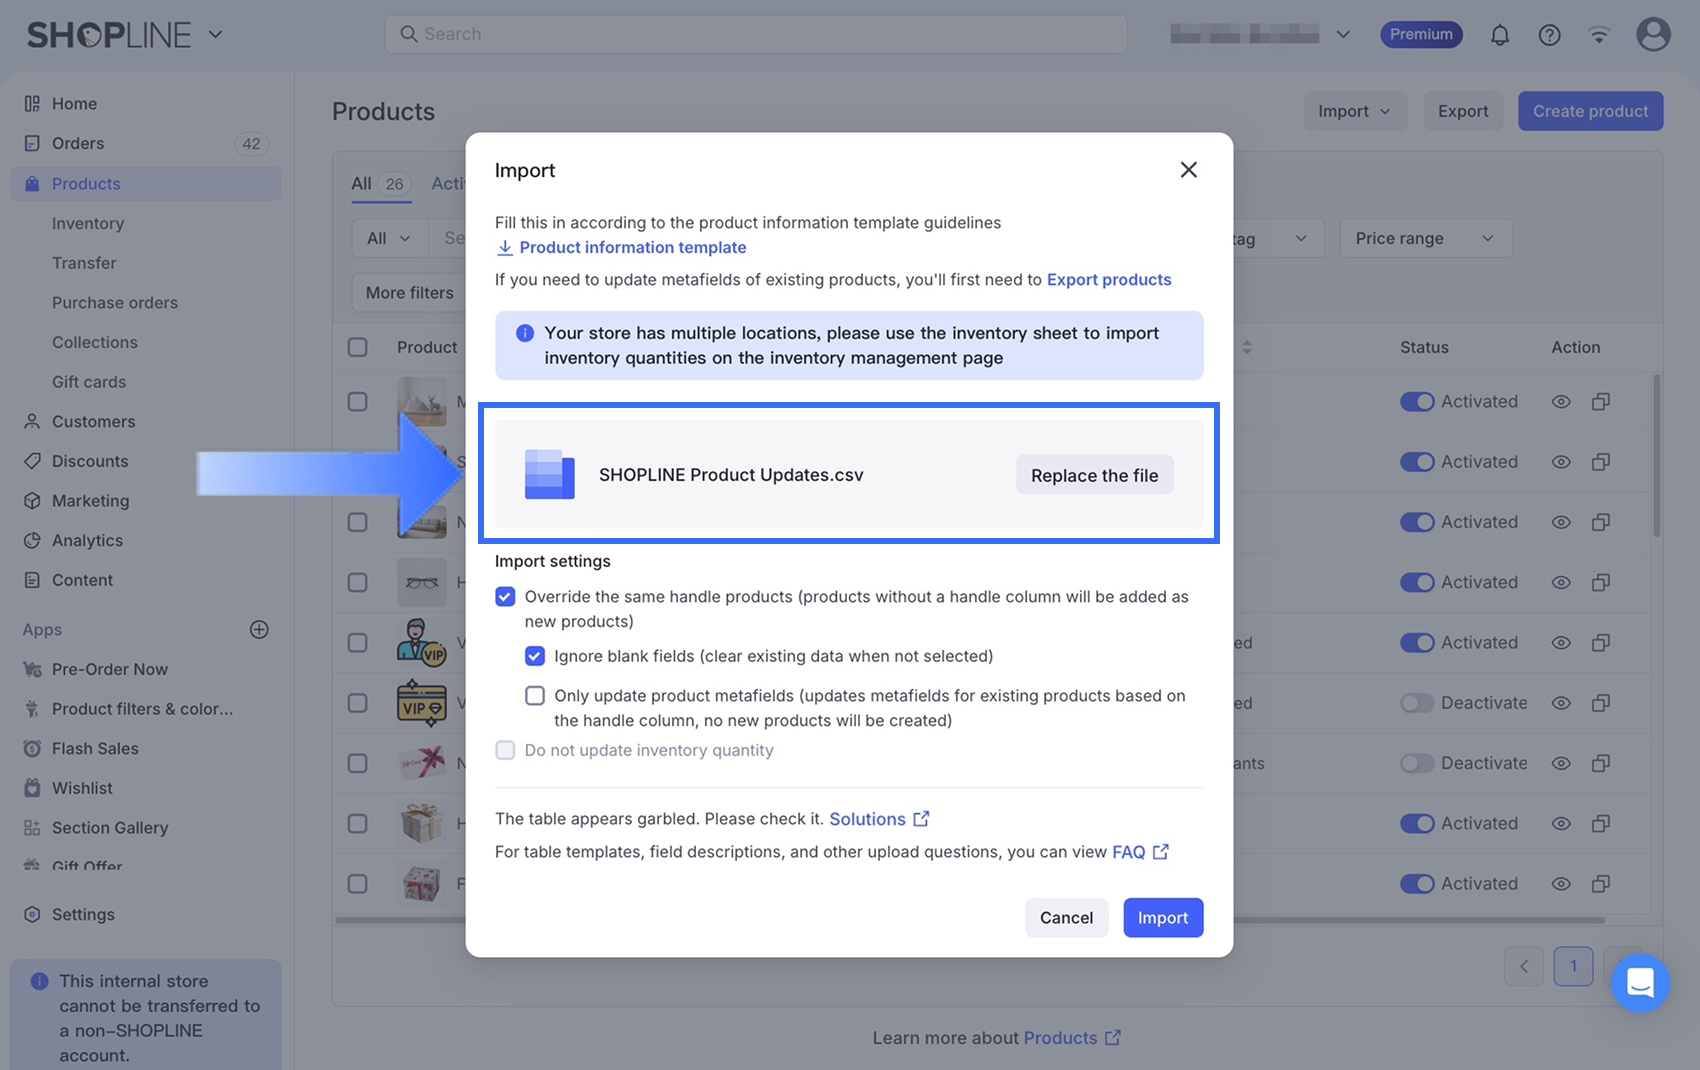Enable Only update product metafields checkbox
Image resolution: width=1700 pixels, height=1070 pixels.
click(535, 696)
